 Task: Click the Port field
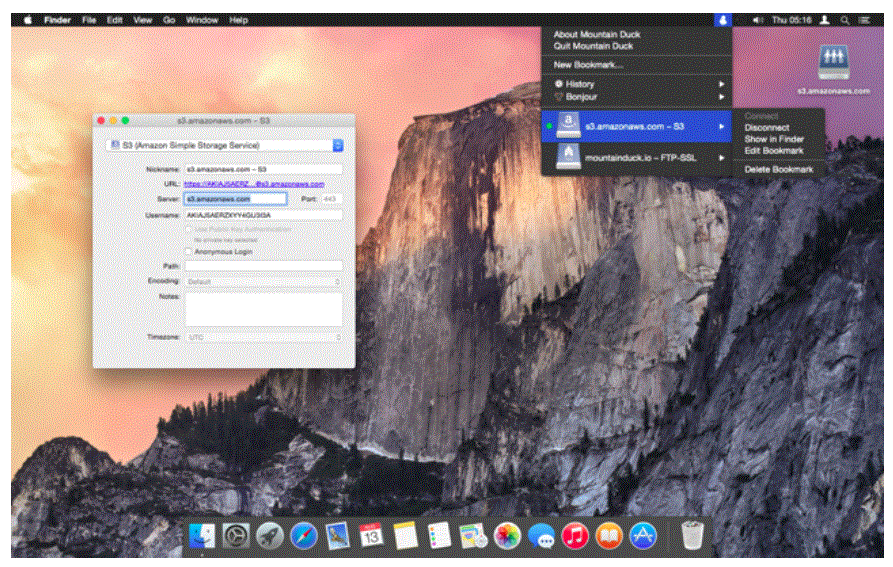[331, 199]
